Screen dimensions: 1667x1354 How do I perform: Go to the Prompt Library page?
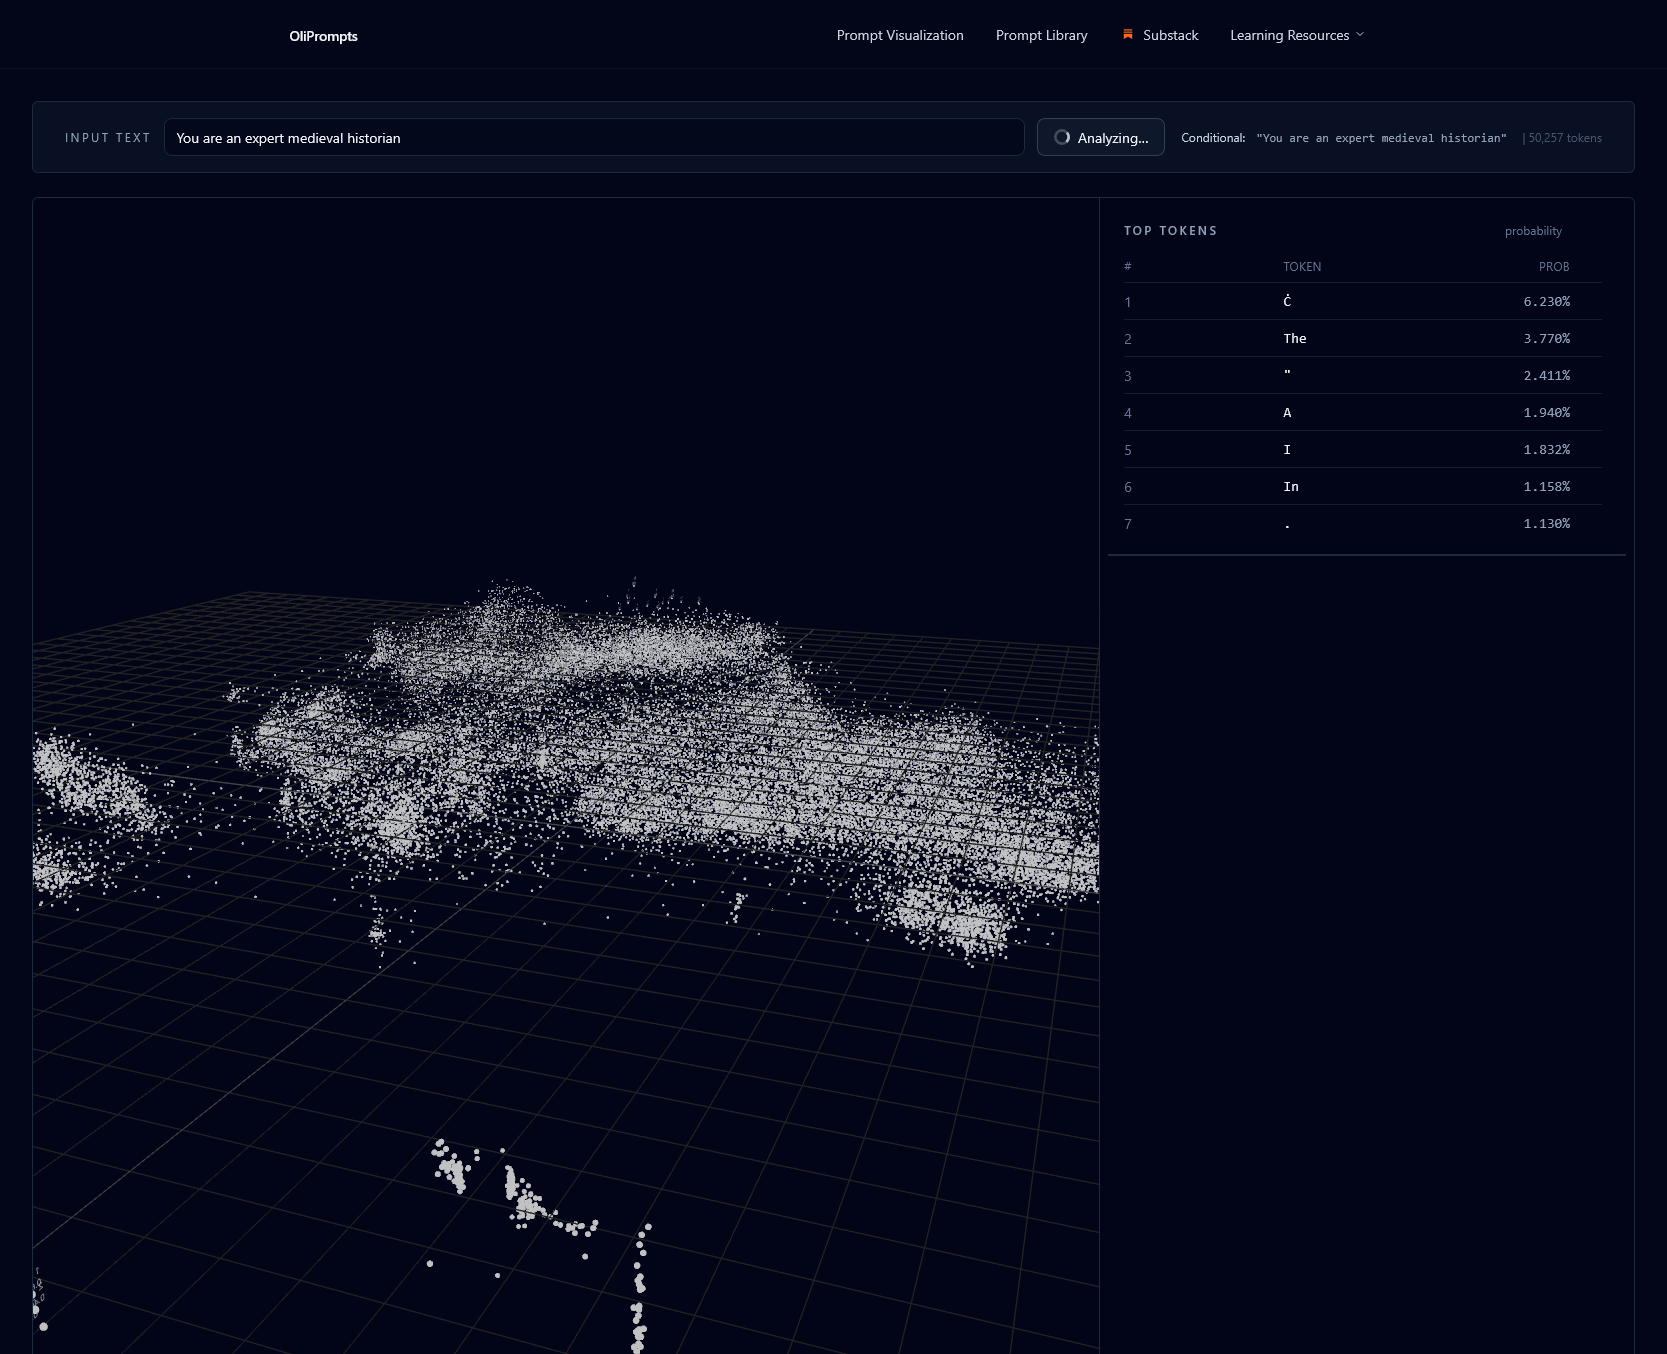1041,35
